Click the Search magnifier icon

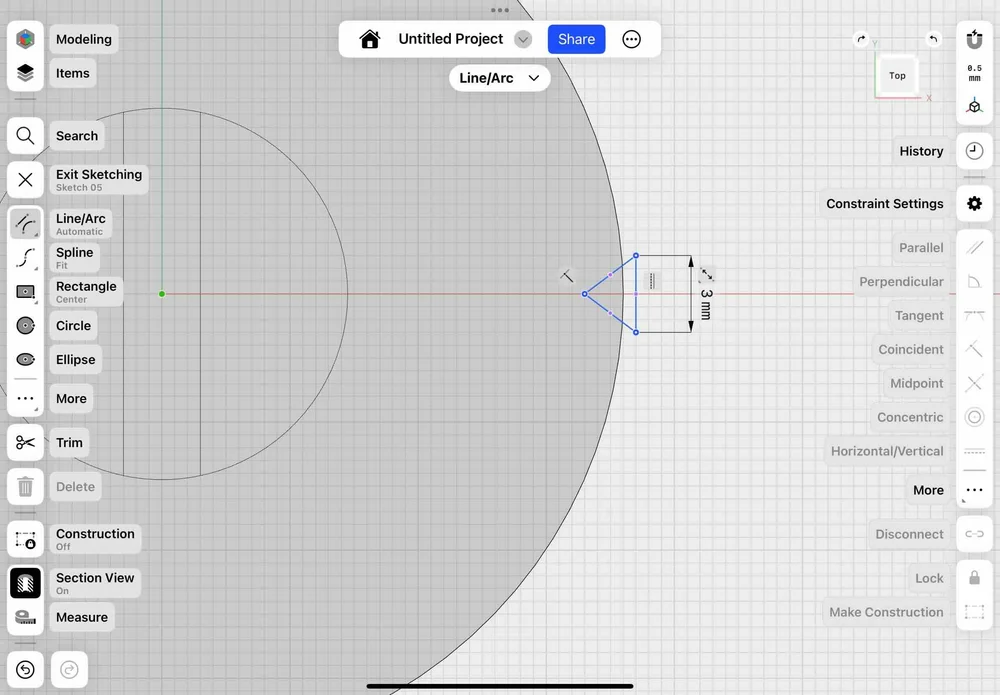pyautogui.click(x=26, y=136)
